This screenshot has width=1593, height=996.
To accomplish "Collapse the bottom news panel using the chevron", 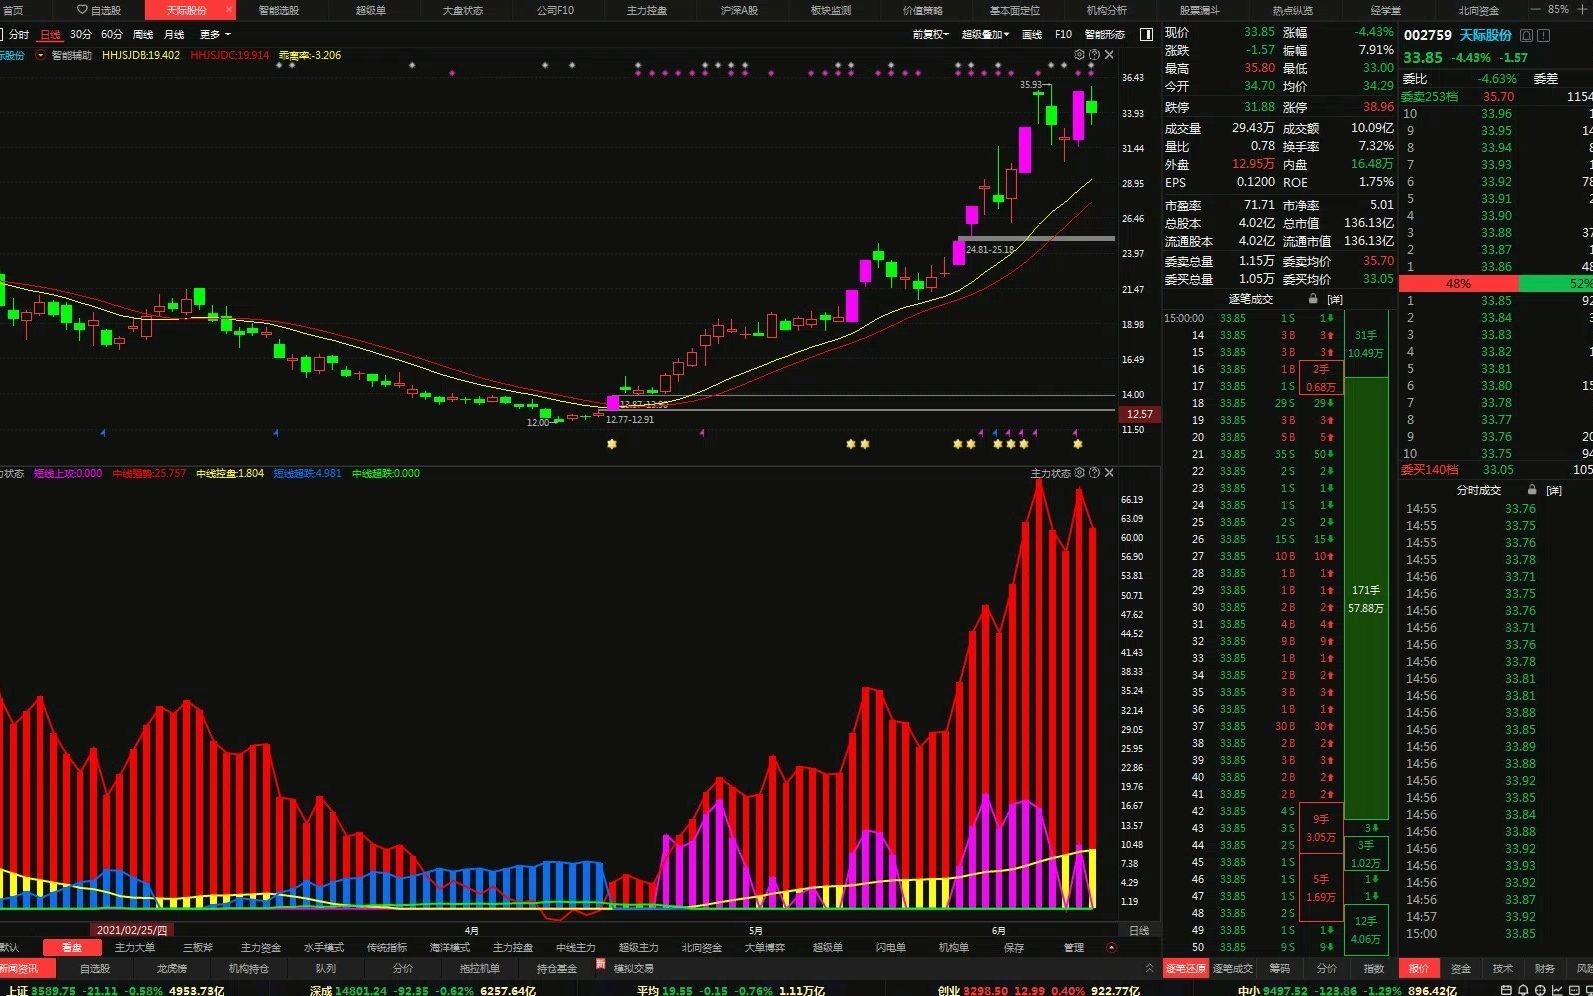I will (1149, 968).
